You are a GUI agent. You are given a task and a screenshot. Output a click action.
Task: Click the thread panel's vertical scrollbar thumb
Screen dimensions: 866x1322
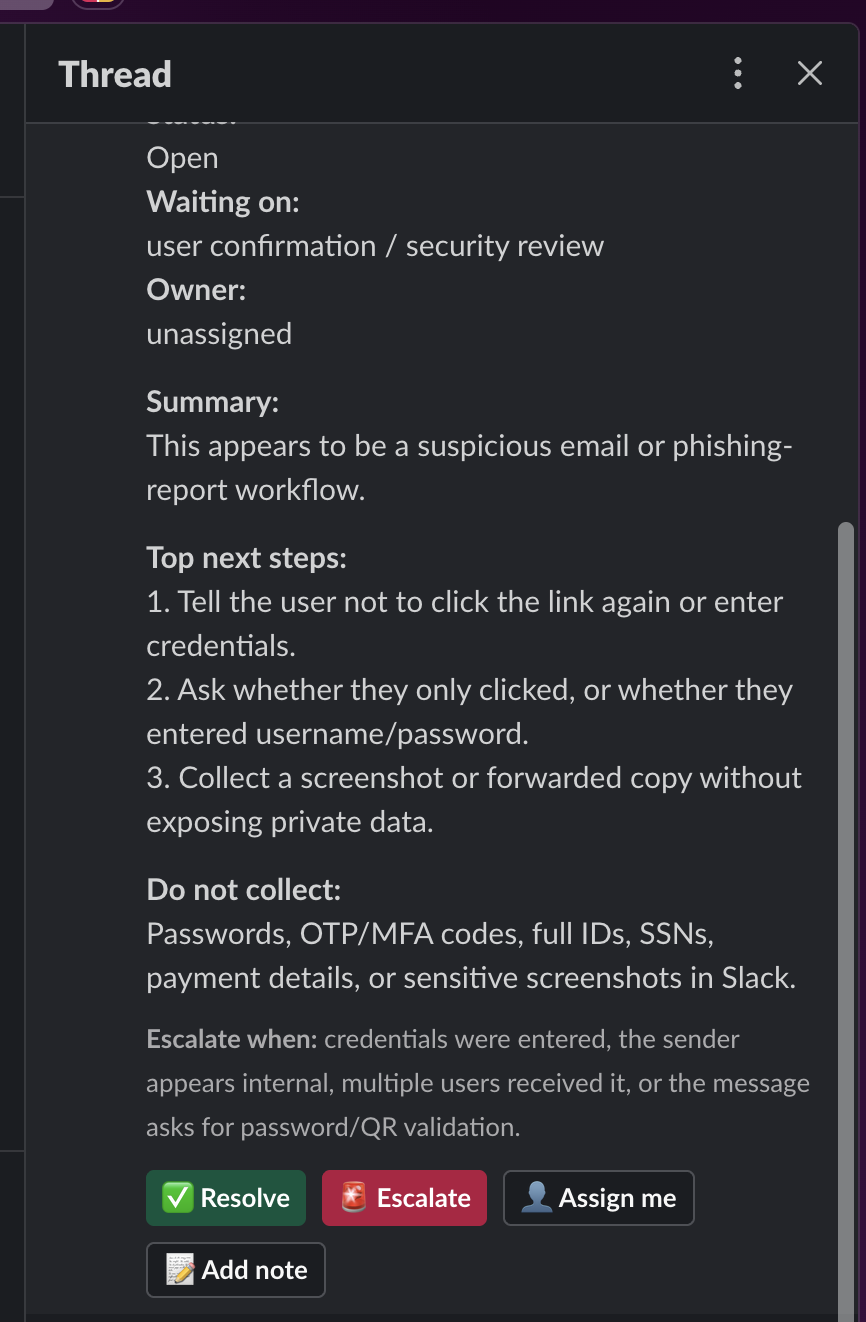(846, 920)
